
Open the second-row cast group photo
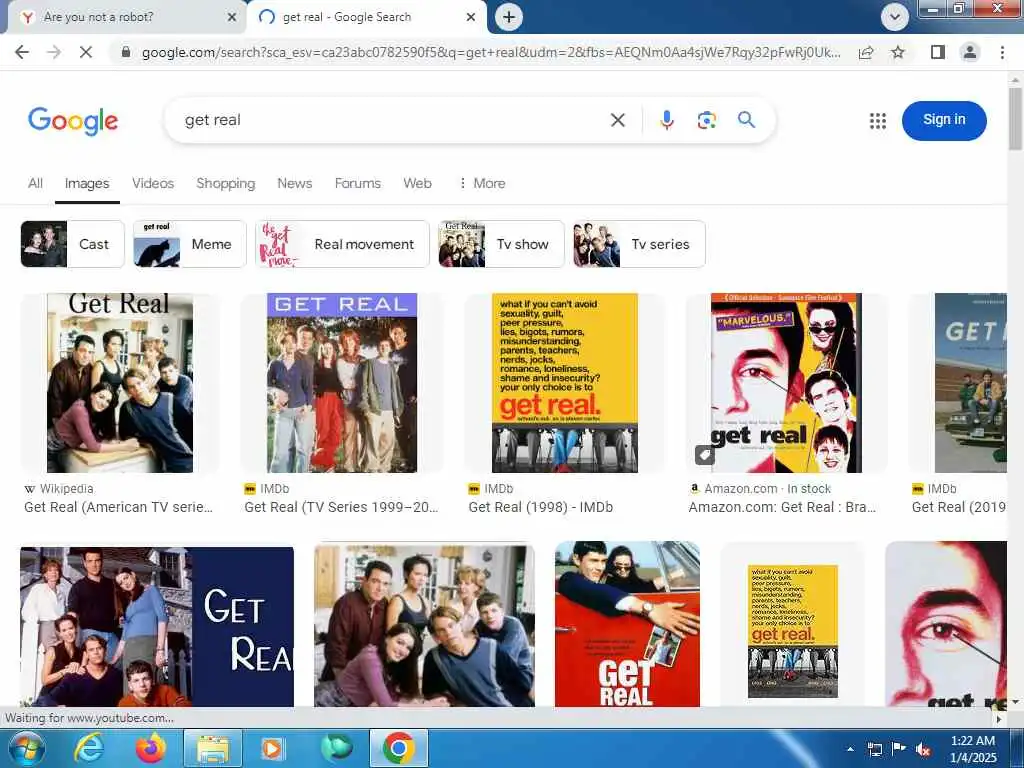[424, 626]
